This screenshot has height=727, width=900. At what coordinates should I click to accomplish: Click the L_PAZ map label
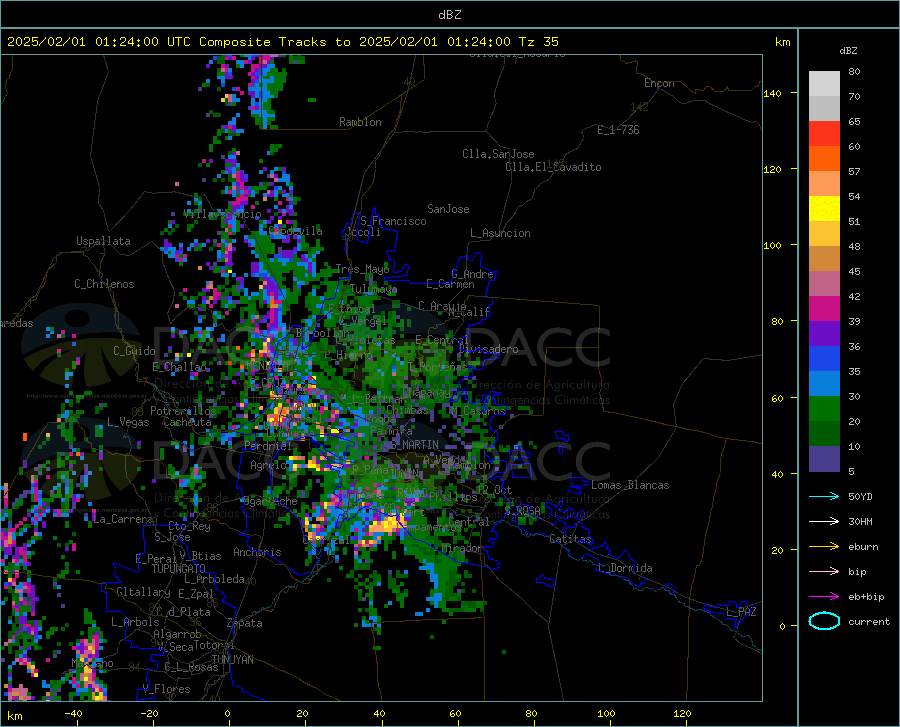[x=741, y=612]
